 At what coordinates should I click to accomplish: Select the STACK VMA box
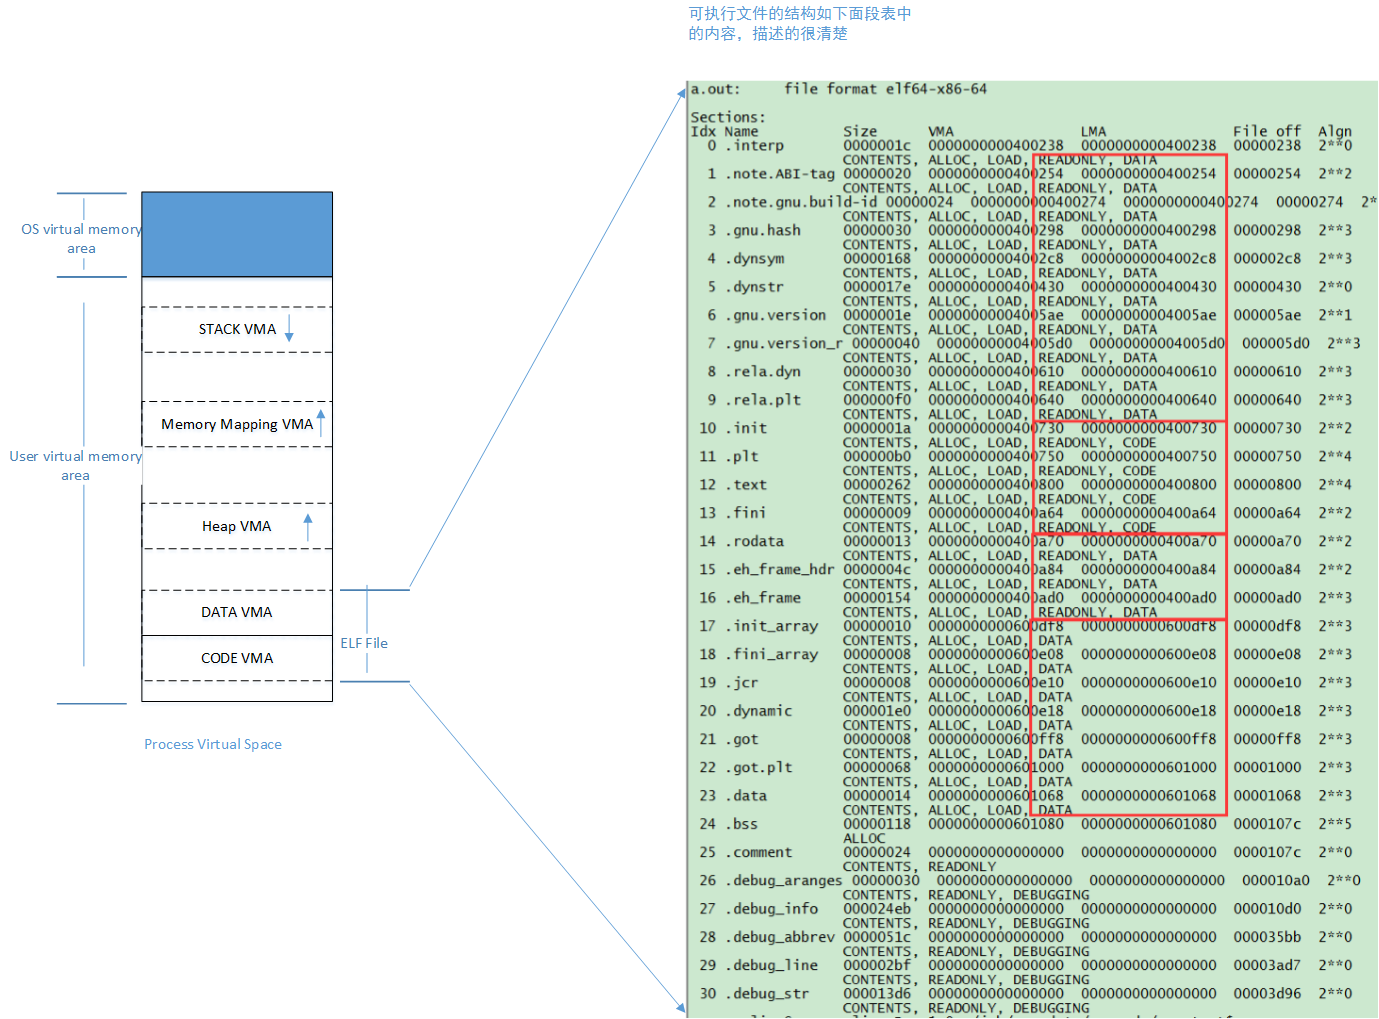click(x=236, y=329)
